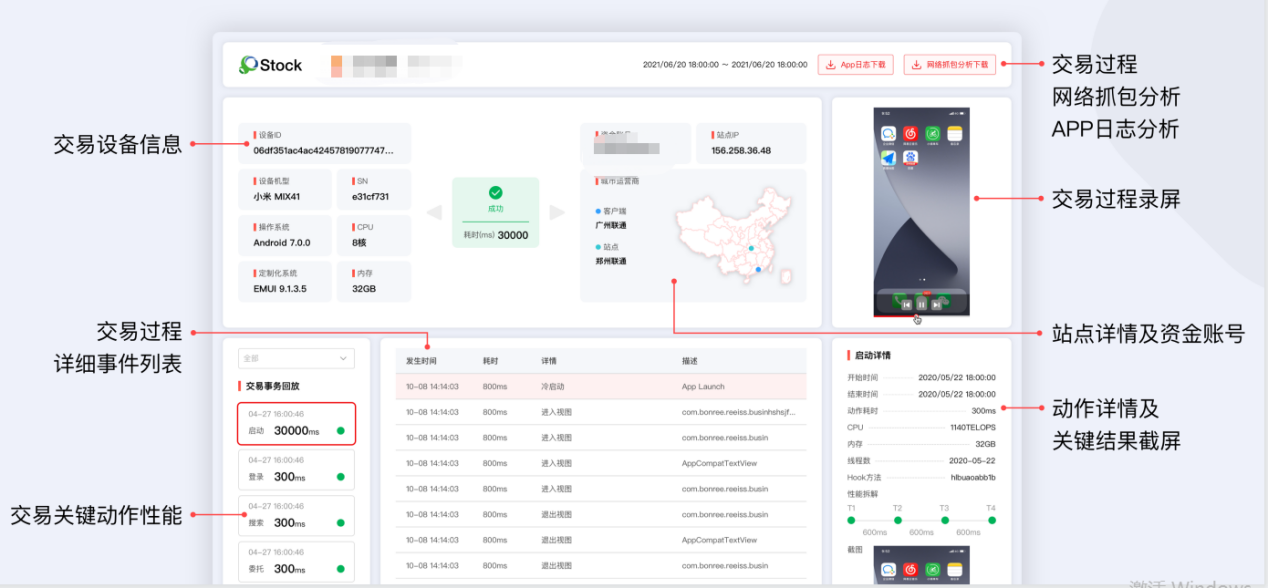Select the T1 marker in 性能拆解 timeline

point(851,520)
